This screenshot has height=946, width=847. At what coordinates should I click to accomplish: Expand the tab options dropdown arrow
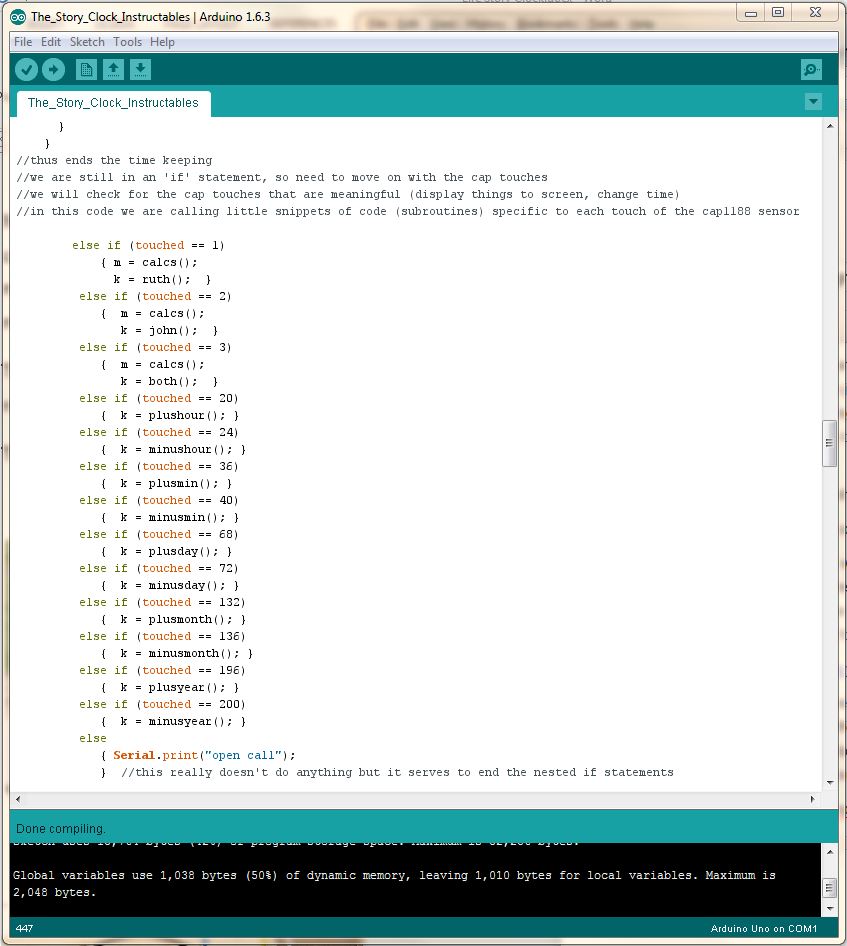813,101
